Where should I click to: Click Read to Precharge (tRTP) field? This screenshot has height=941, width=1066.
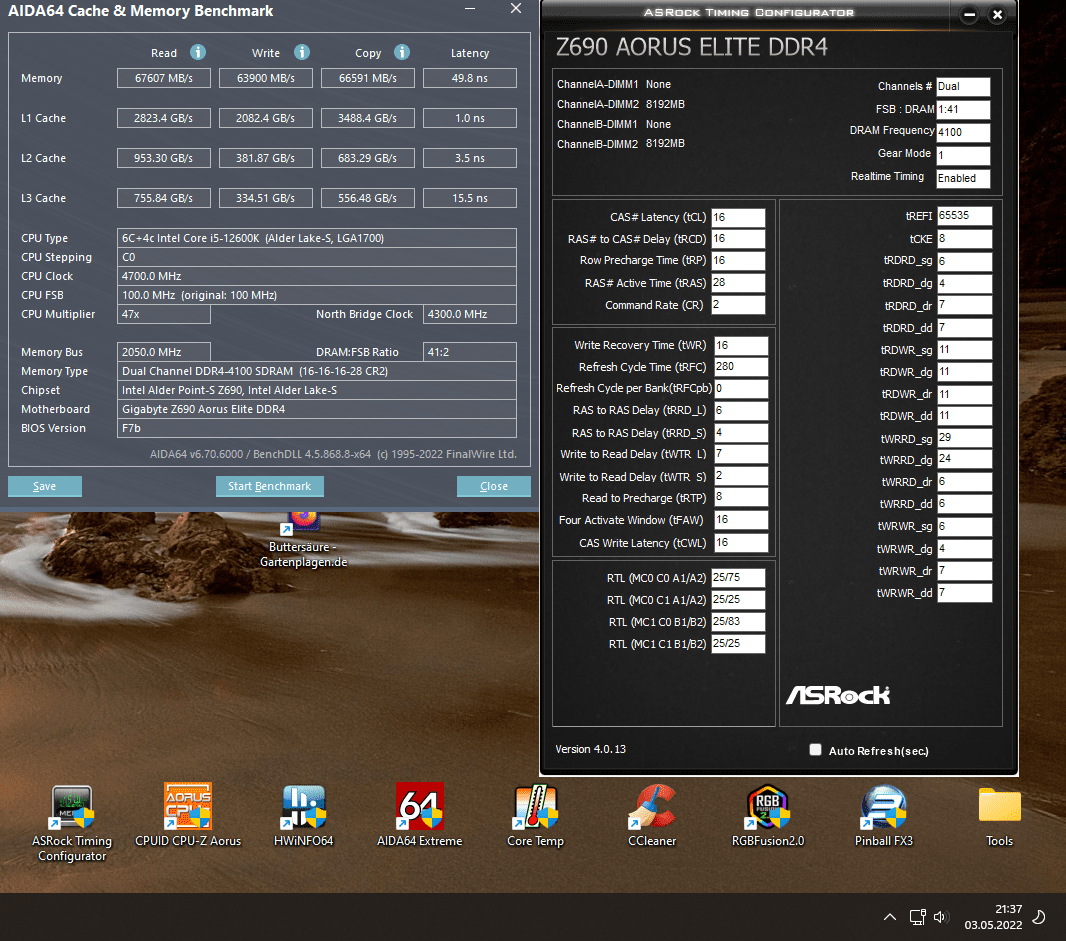coord(740,497)
